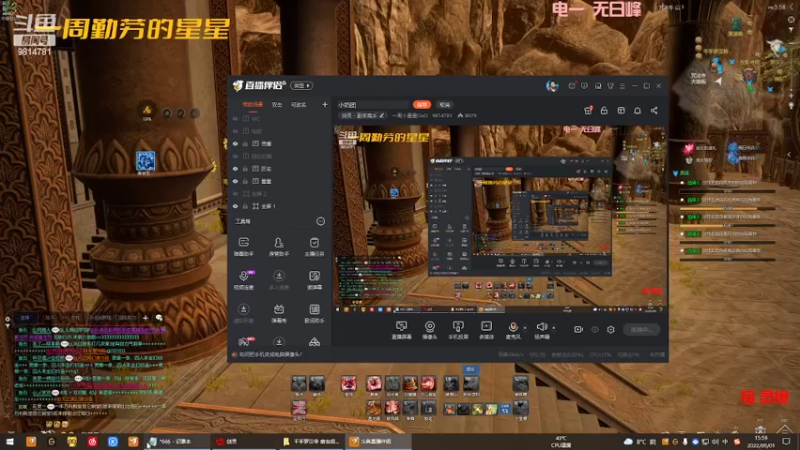Add 多媒体 media source
This screenshot has width=800, height=450.
point(486,330)
